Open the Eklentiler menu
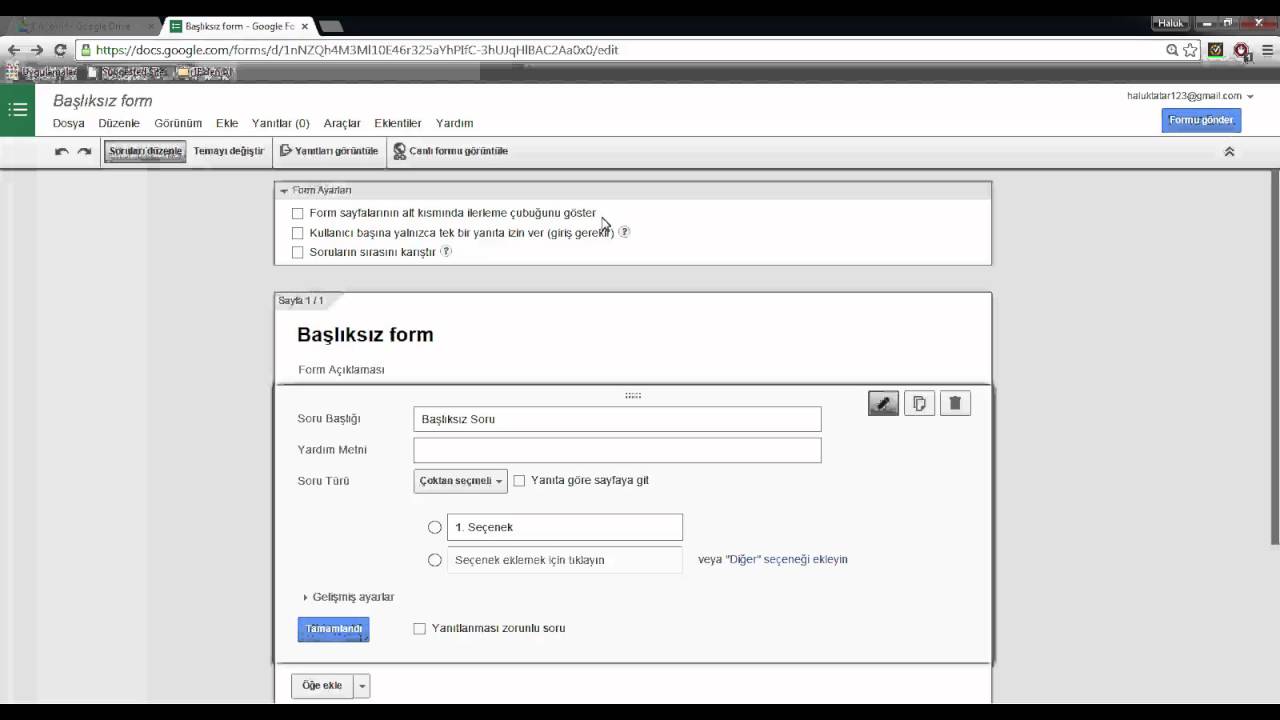 [398, 123]
